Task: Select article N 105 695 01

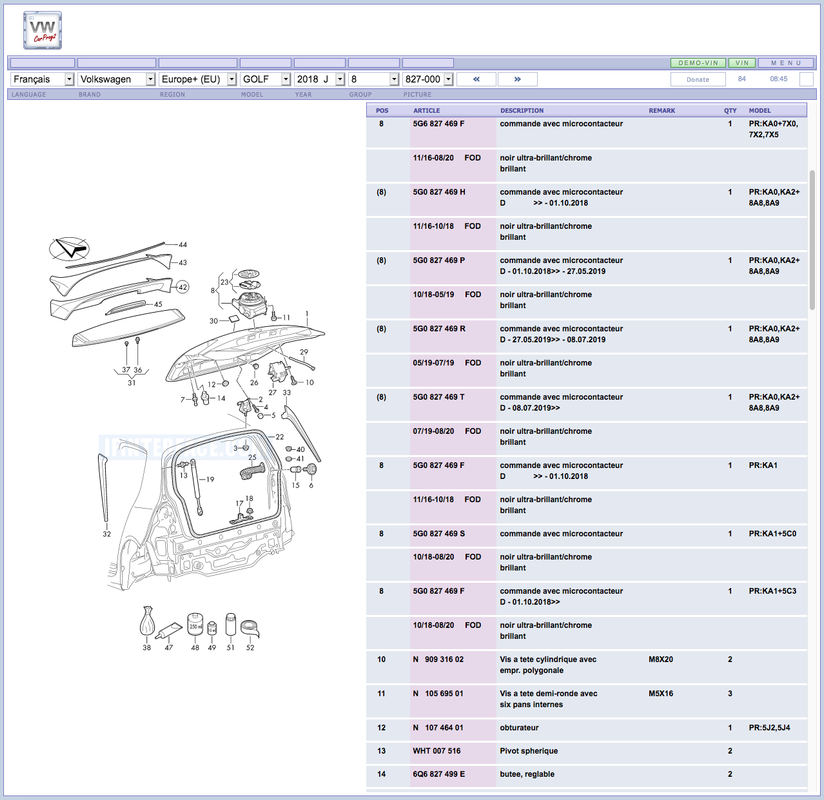Action: [x=438, y=693]
